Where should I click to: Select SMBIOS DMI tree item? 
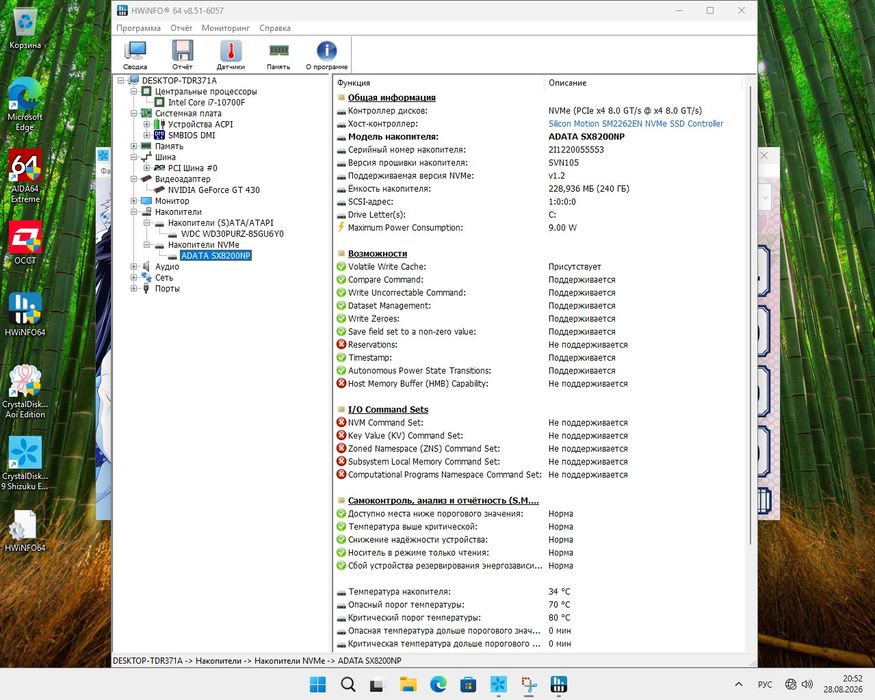click(x=191, y=135)
